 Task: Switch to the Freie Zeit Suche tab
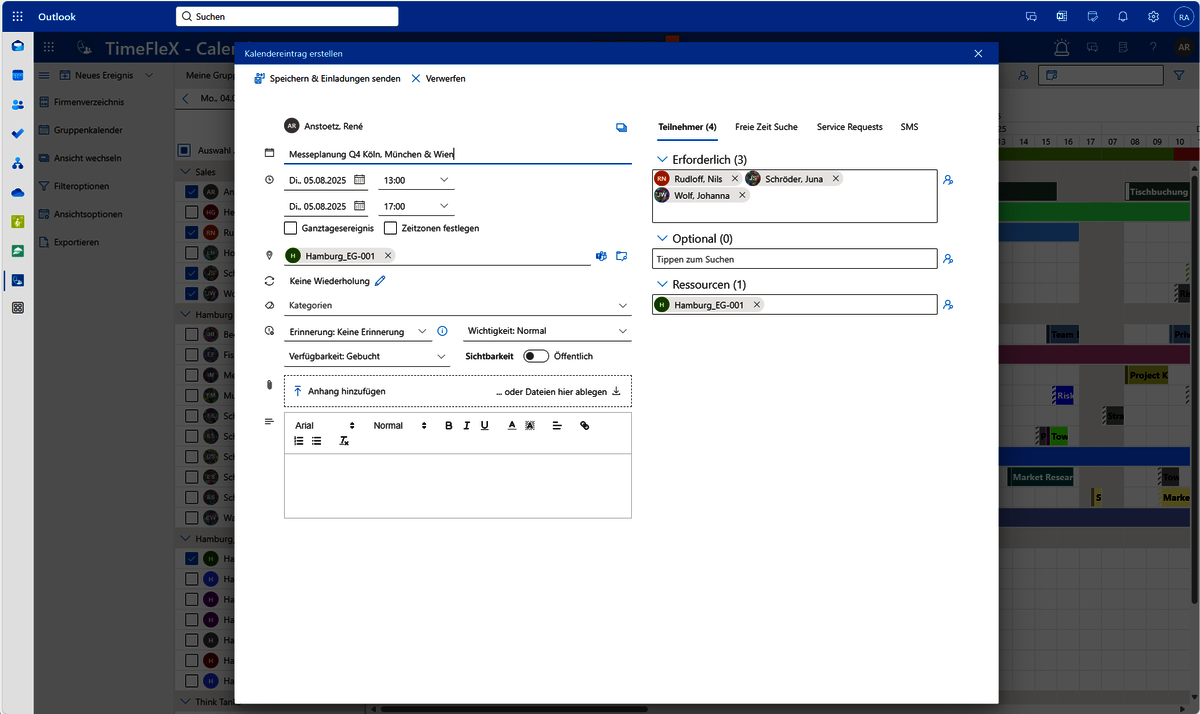766,127
